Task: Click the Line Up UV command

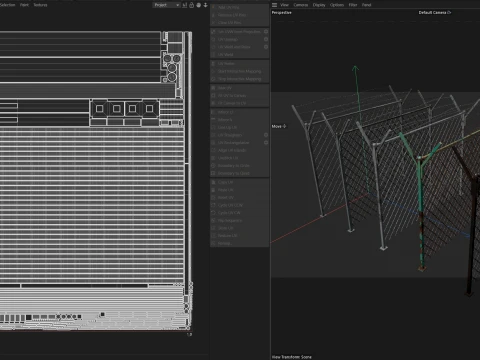Action: click(240, 128)
